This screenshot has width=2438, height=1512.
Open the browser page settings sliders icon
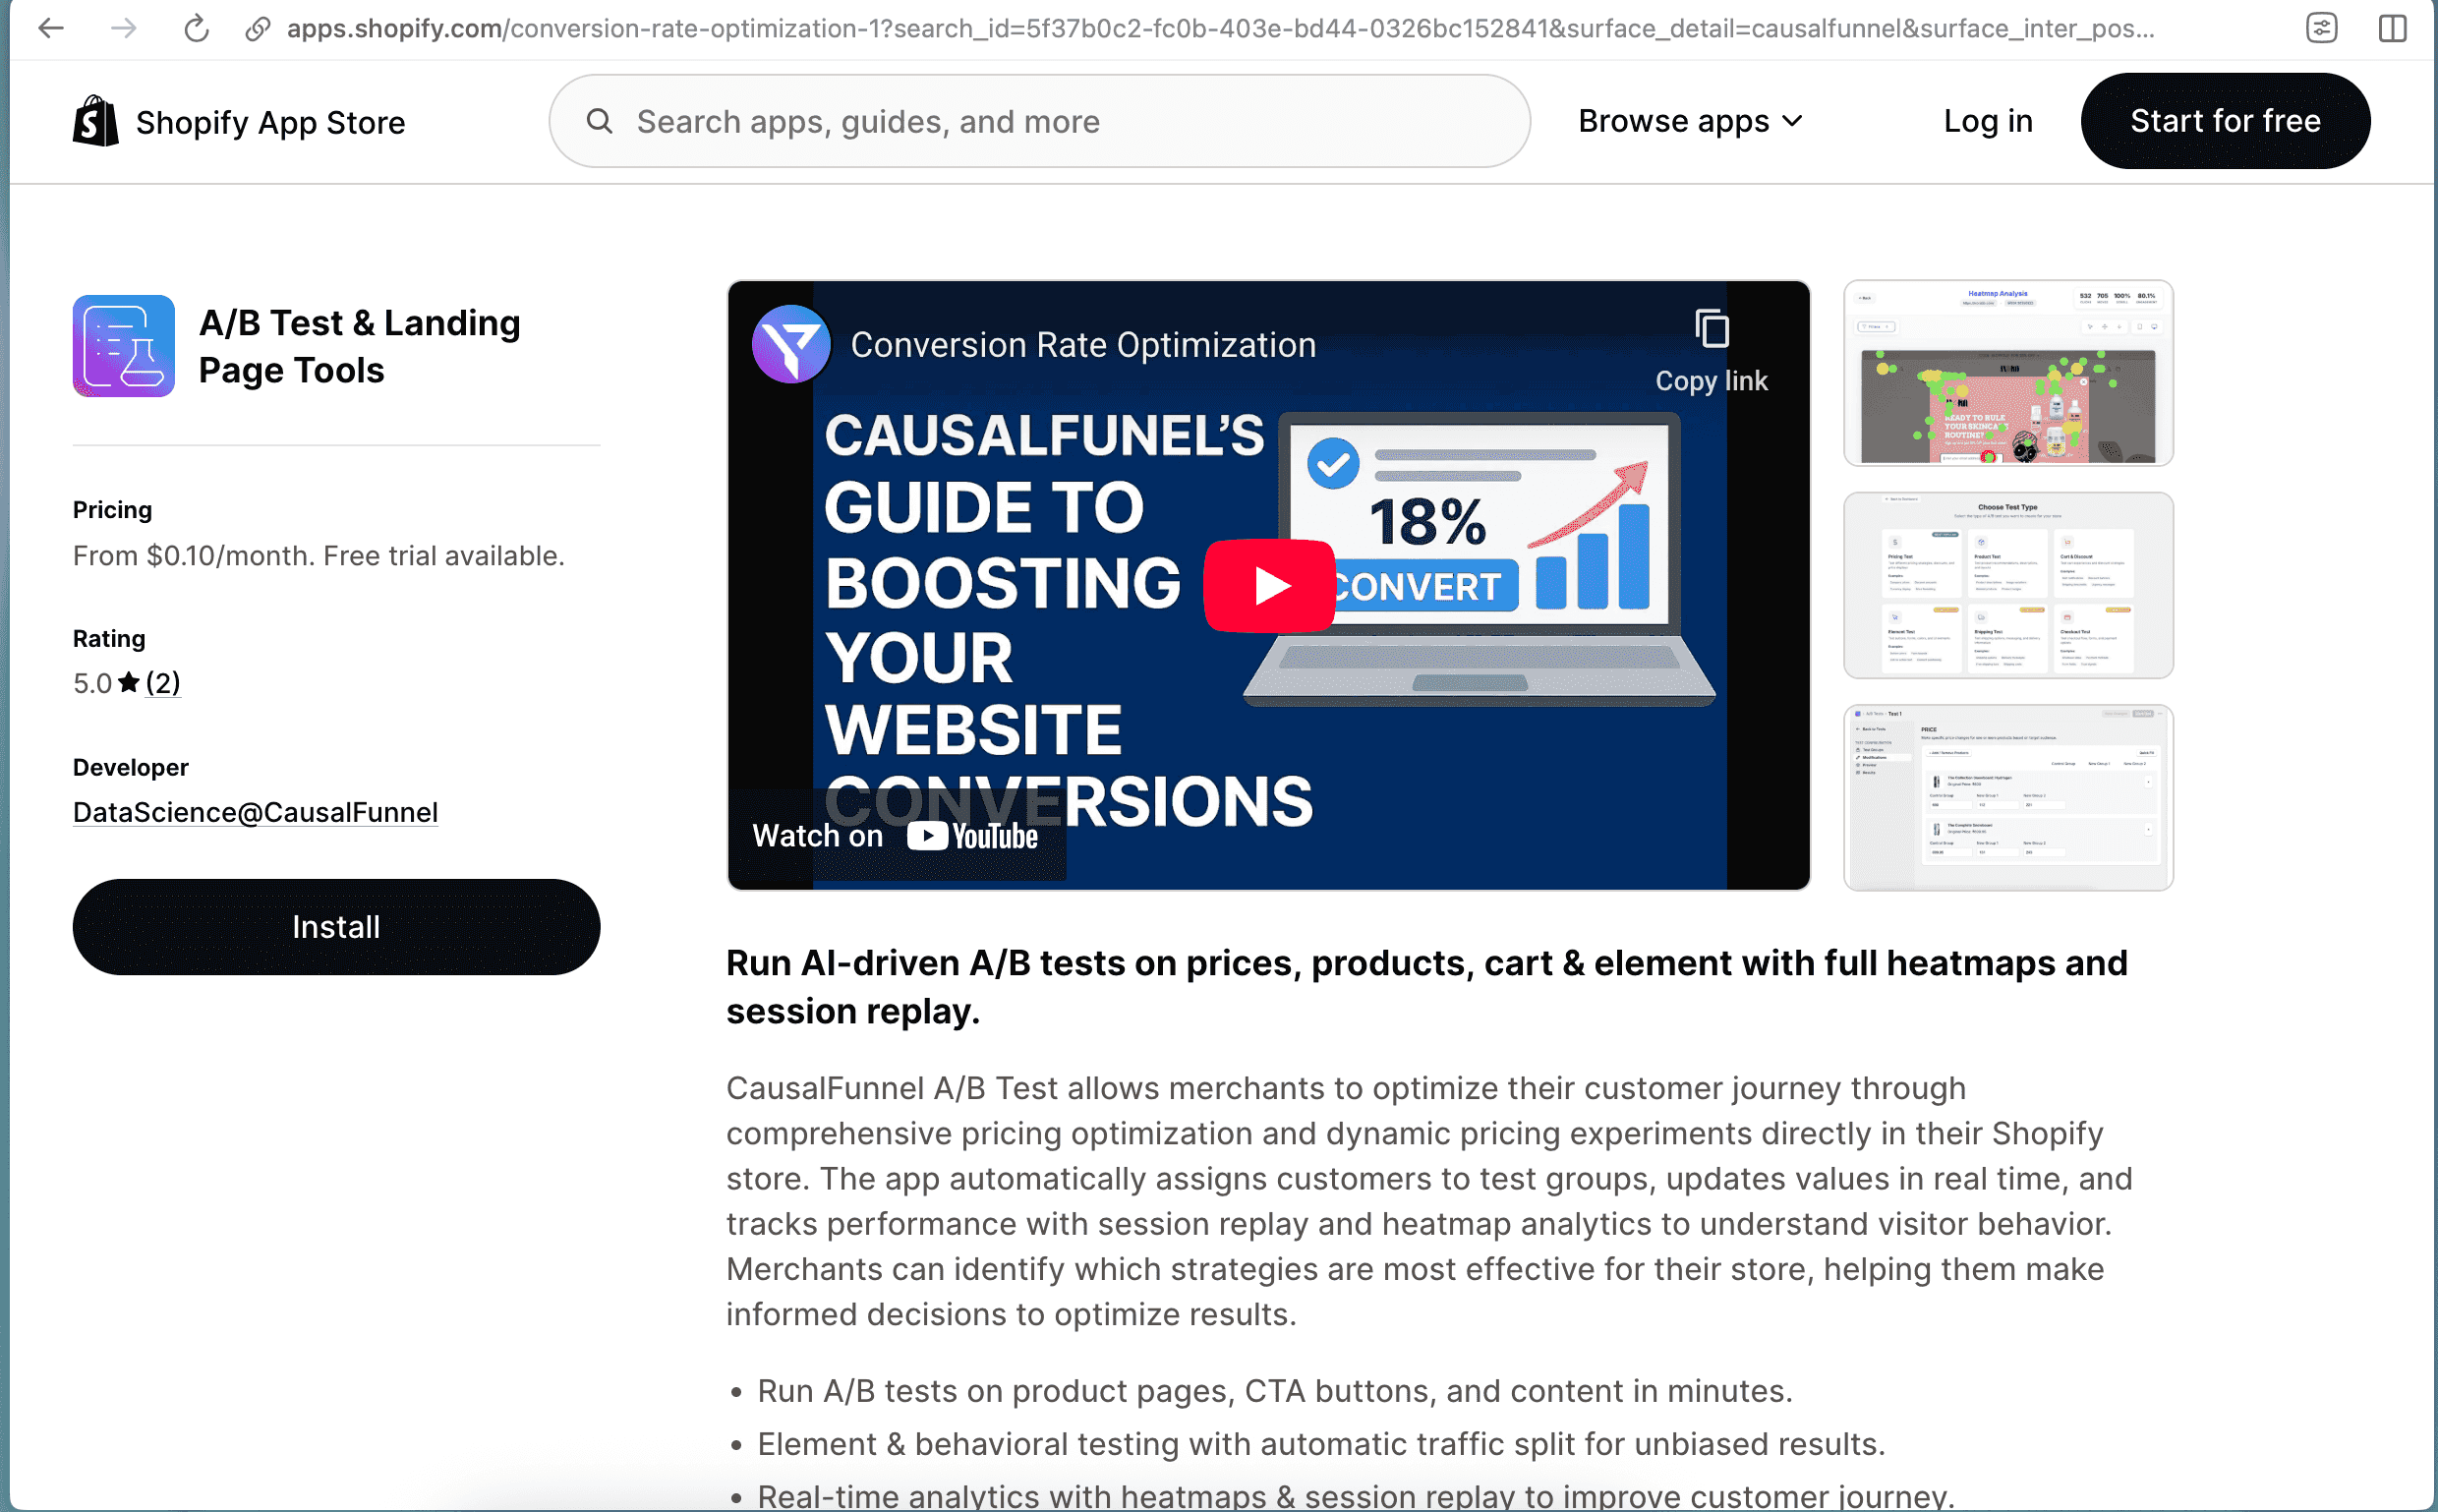(x=2322, y=28)
